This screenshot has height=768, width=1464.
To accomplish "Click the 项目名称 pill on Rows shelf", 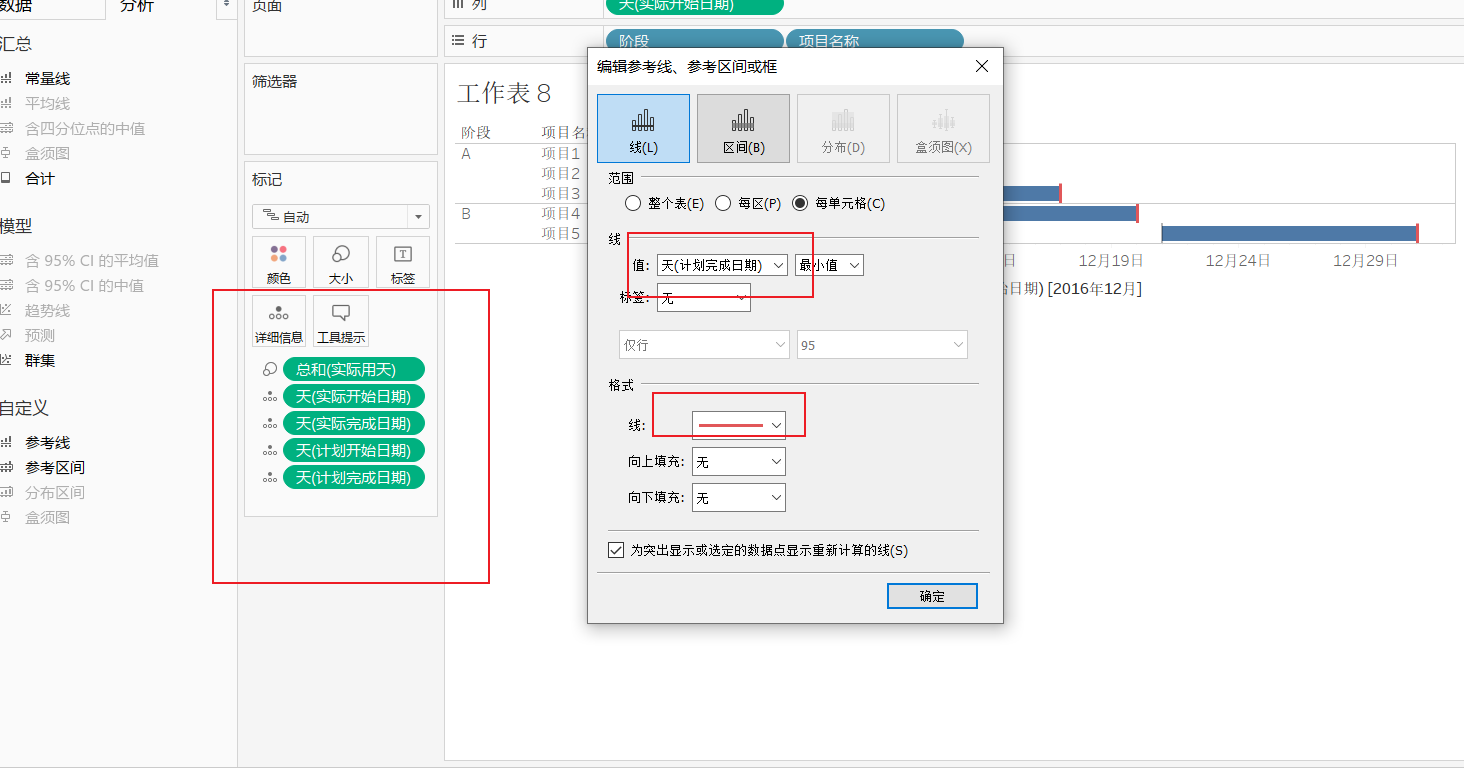I will pyautogui.click(x=875, y=41).
